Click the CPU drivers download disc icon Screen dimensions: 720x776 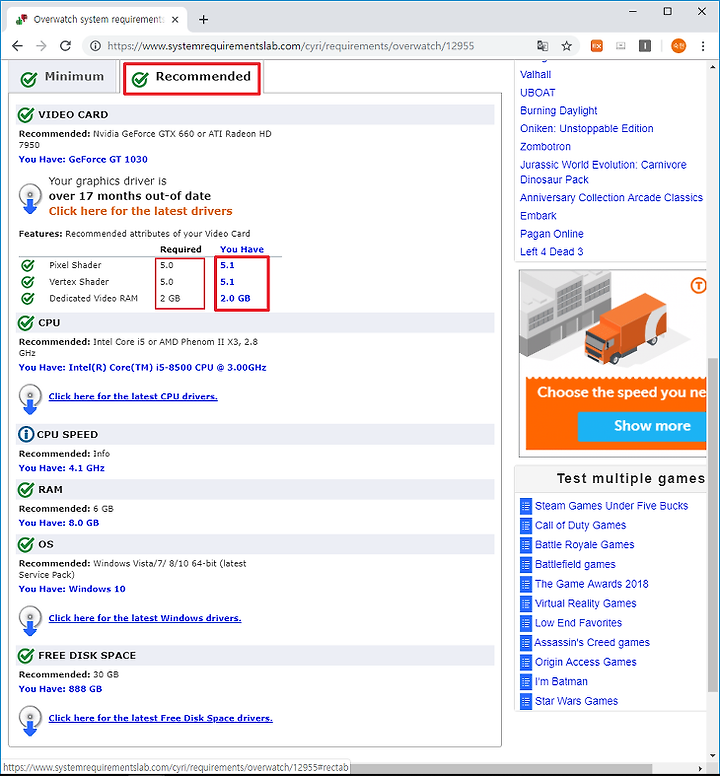(x=30, y=399)
